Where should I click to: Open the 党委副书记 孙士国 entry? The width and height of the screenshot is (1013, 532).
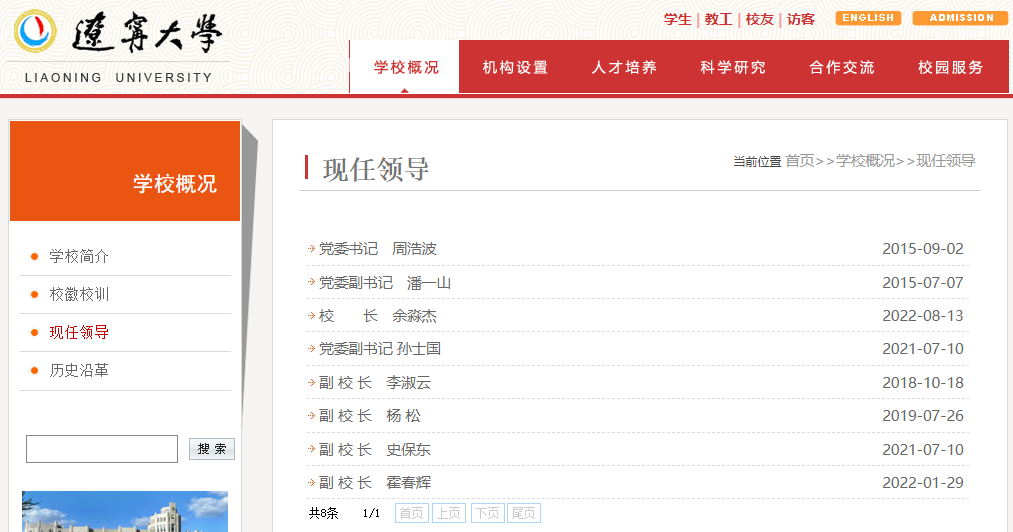(x=380, y=349)
